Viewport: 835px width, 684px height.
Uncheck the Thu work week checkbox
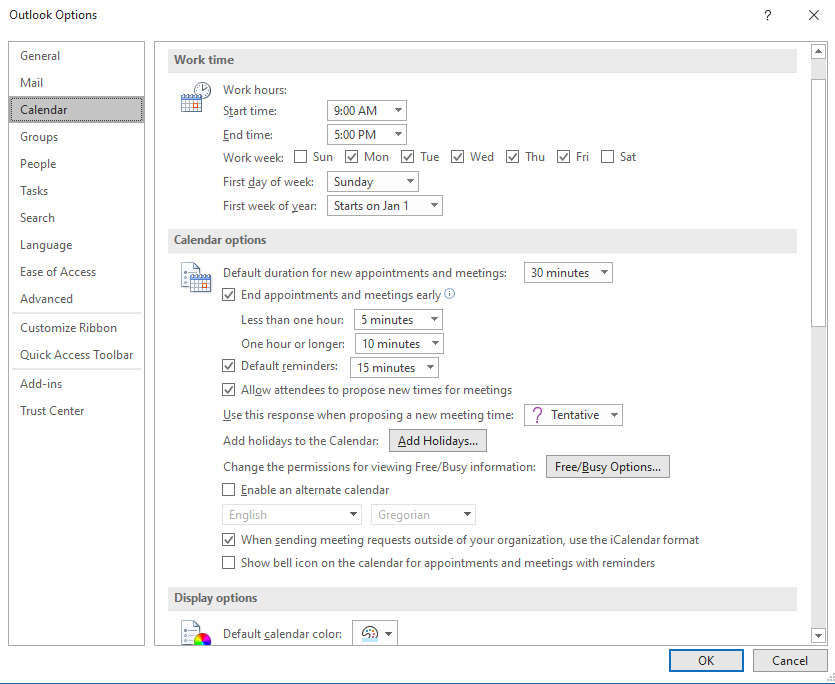click(512, 157)
